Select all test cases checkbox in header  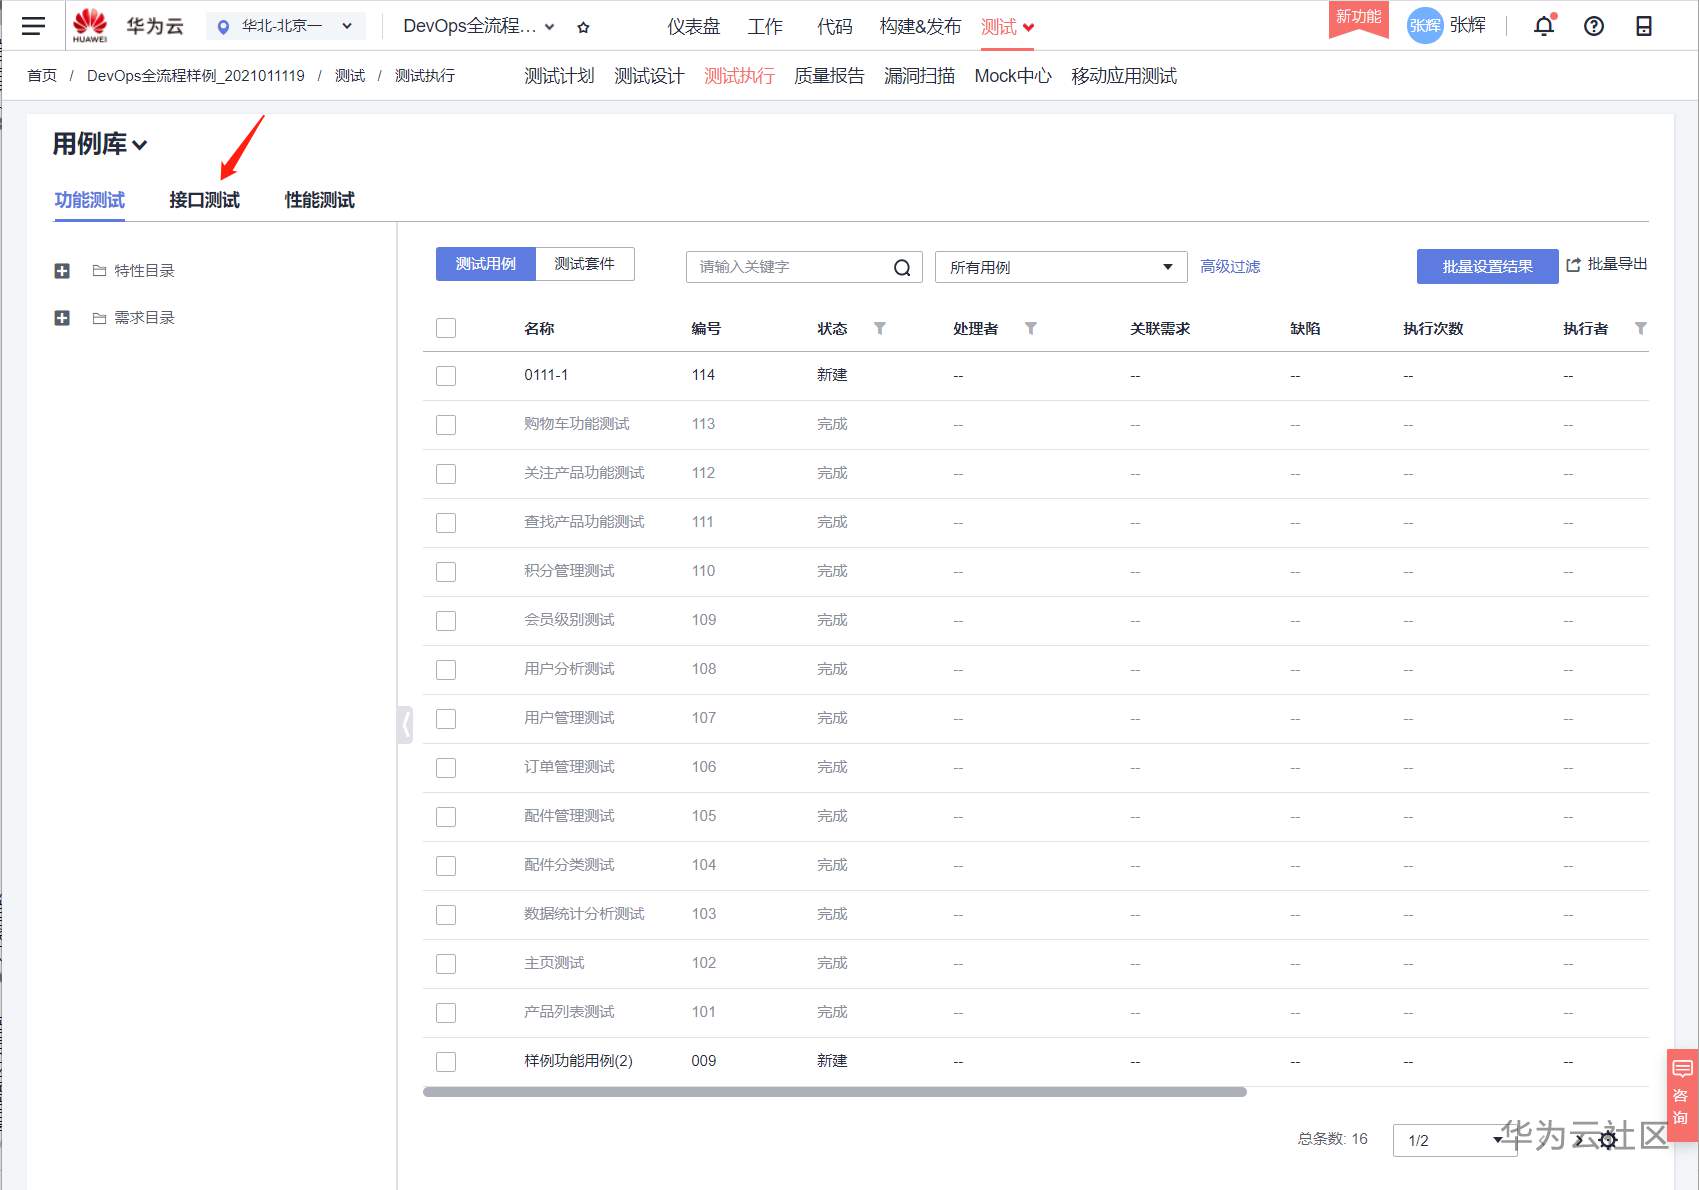click(x=446, y=328)
